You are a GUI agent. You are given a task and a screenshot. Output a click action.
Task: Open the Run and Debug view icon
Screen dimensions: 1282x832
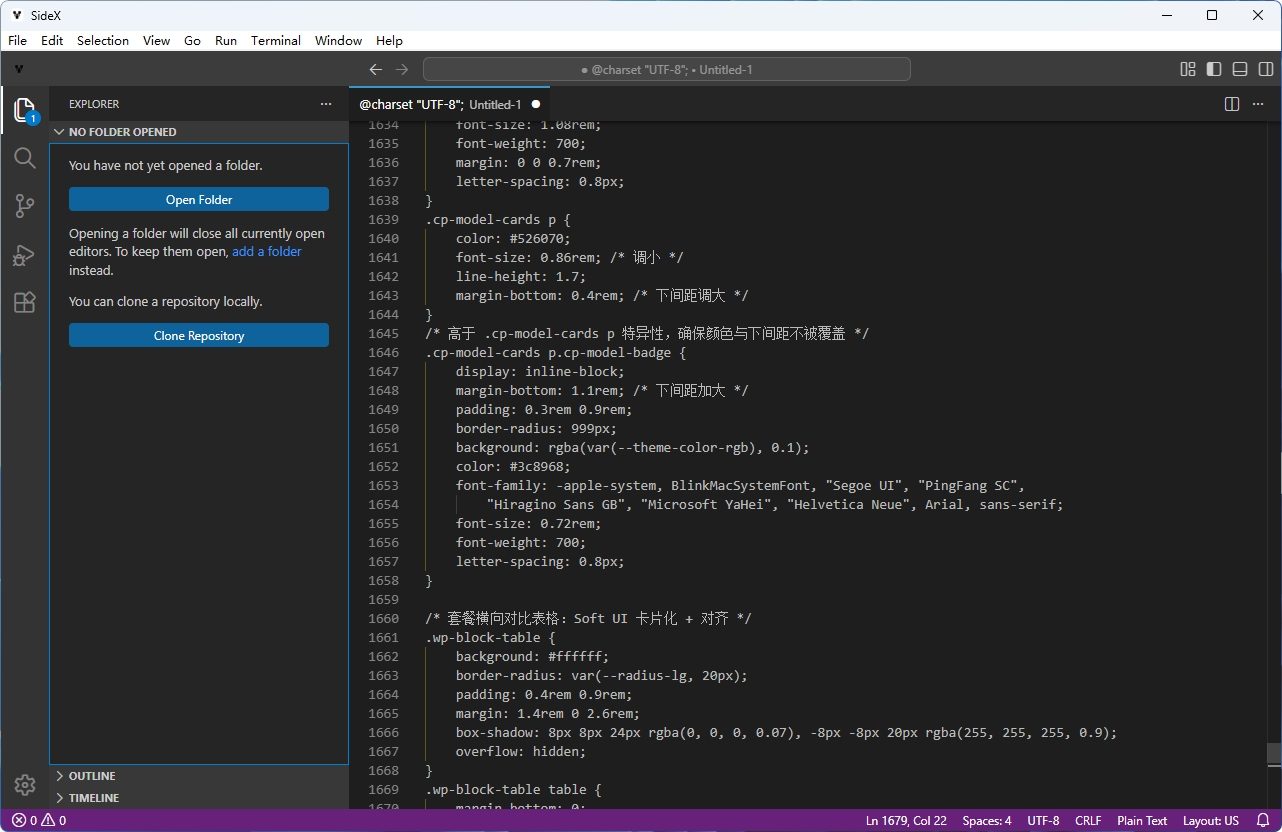coord(25,255)
